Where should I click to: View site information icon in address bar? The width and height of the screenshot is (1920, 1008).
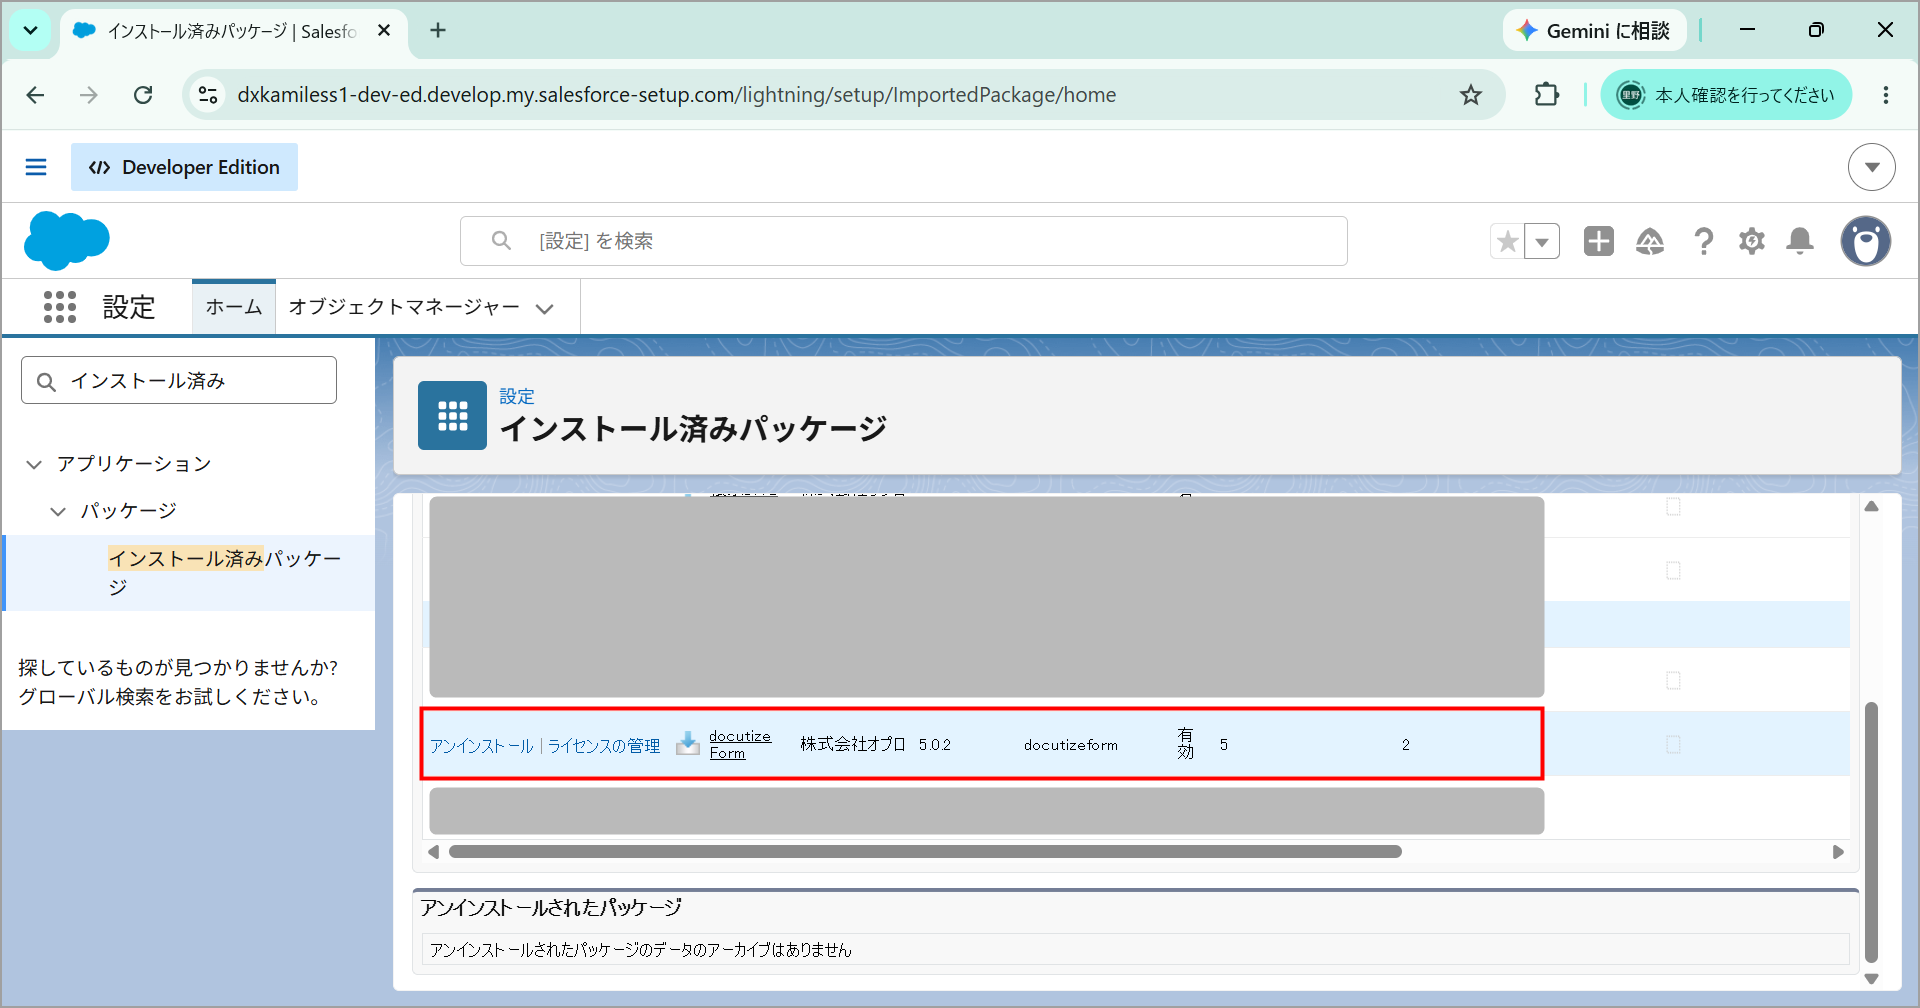click(208, 95)
